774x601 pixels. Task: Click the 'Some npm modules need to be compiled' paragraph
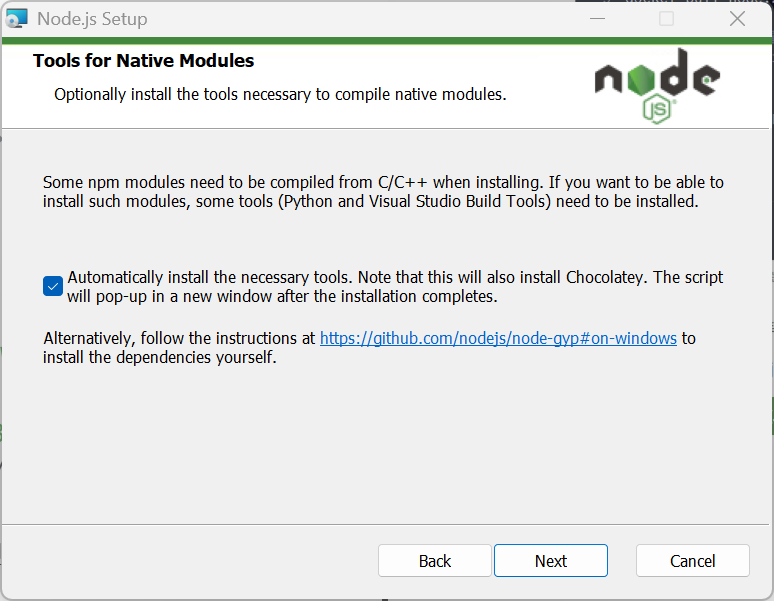(383, 192)
